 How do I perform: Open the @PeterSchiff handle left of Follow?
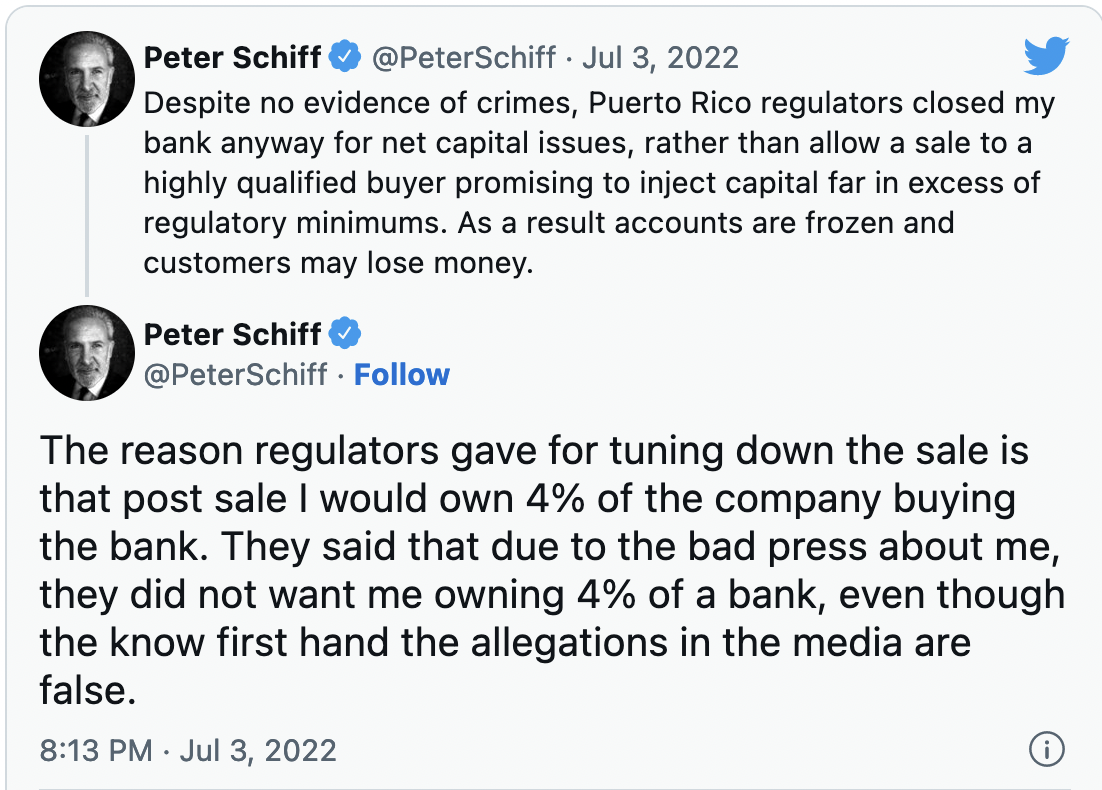click(x=236, y=375)
